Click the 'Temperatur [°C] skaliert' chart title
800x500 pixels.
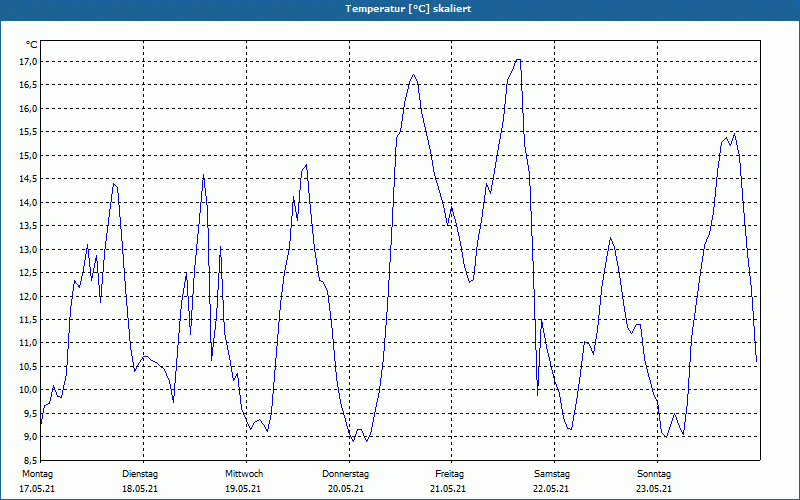tap(408, 9)
